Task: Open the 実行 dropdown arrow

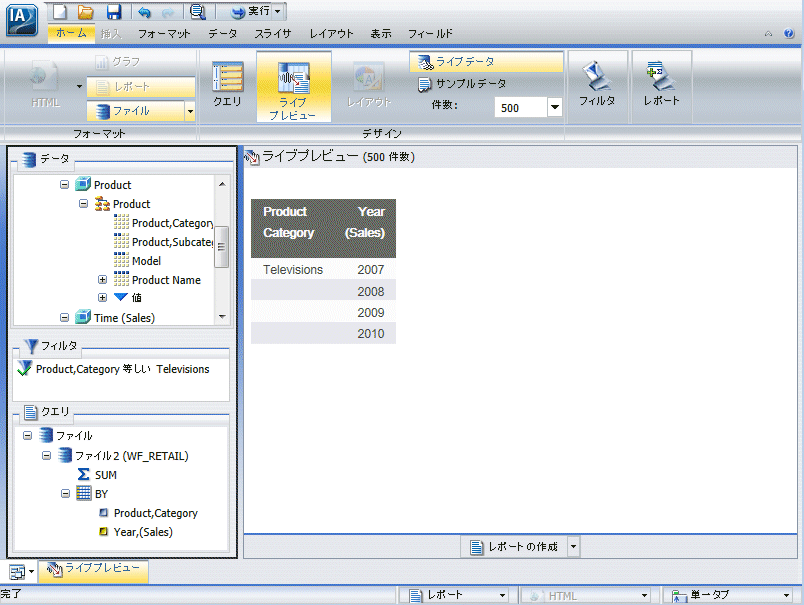Action: coord(277,11)
